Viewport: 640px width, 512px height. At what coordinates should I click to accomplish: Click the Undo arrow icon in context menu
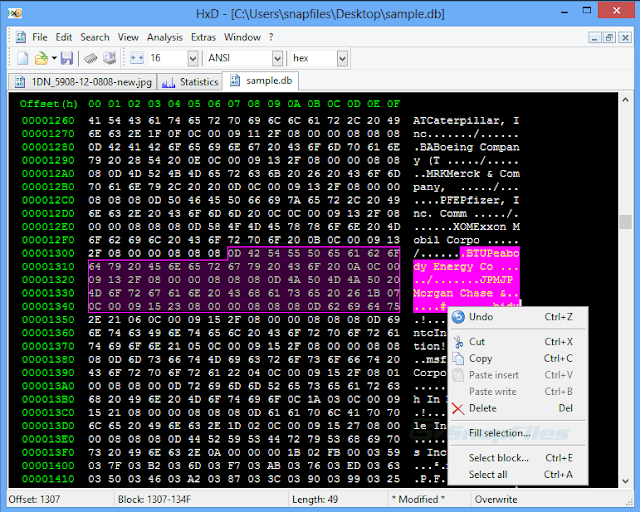458,317
